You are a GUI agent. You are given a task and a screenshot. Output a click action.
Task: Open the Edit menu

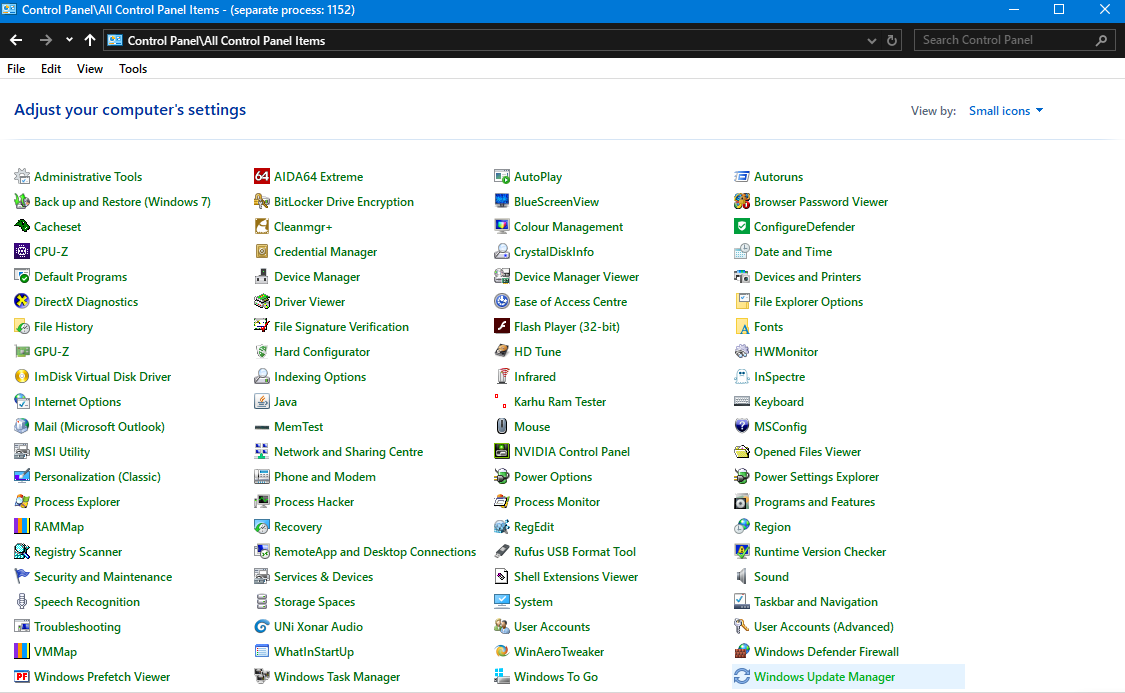[x=51, y=69]
